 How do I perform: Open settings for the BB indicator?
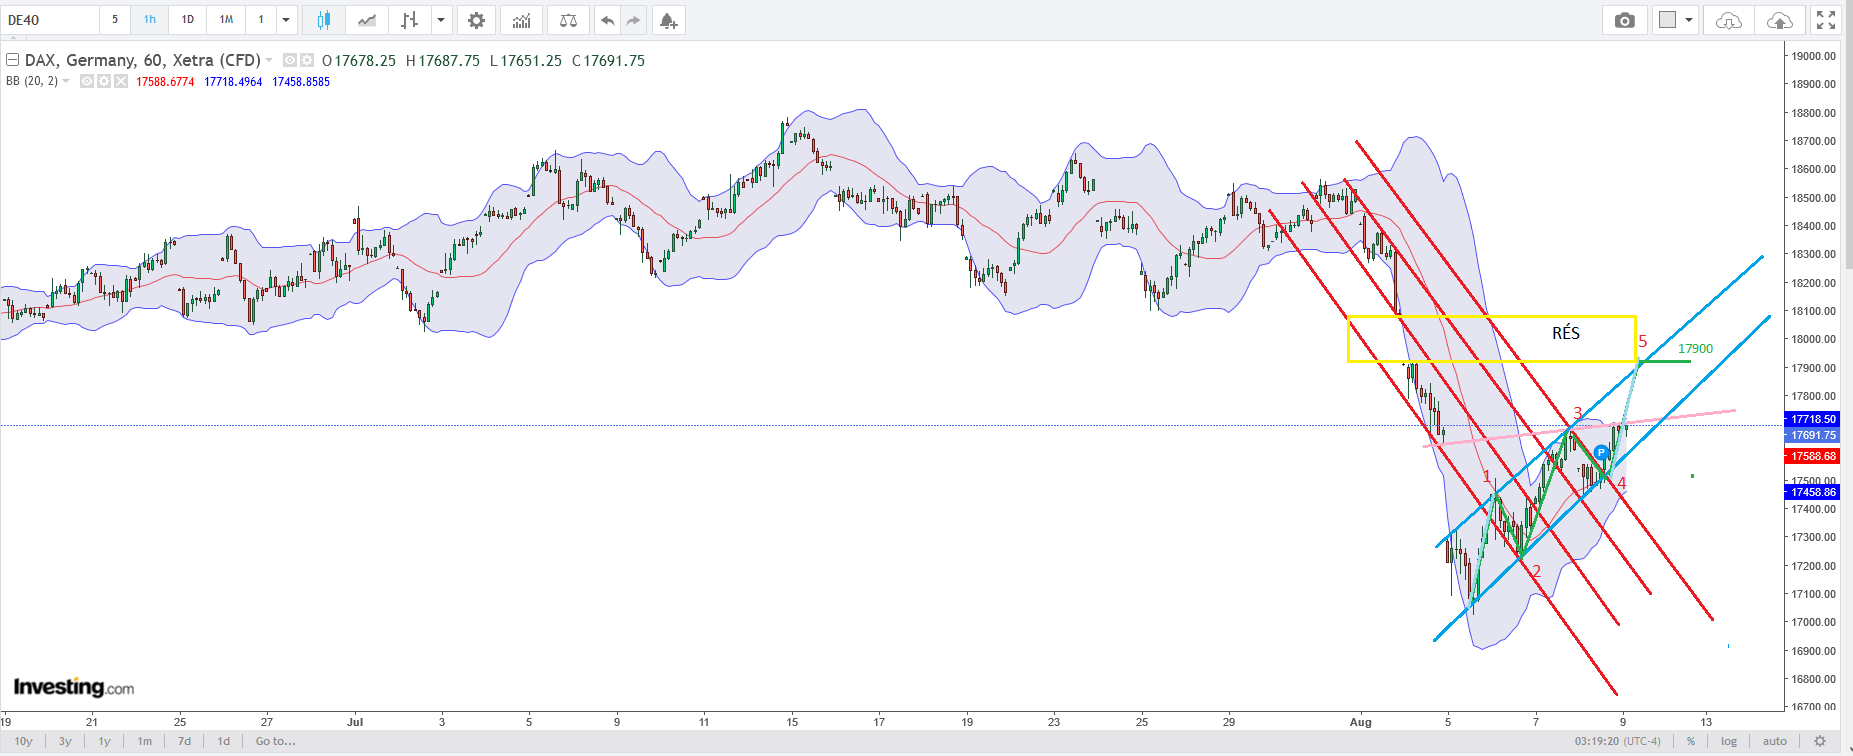pos(103,81)
